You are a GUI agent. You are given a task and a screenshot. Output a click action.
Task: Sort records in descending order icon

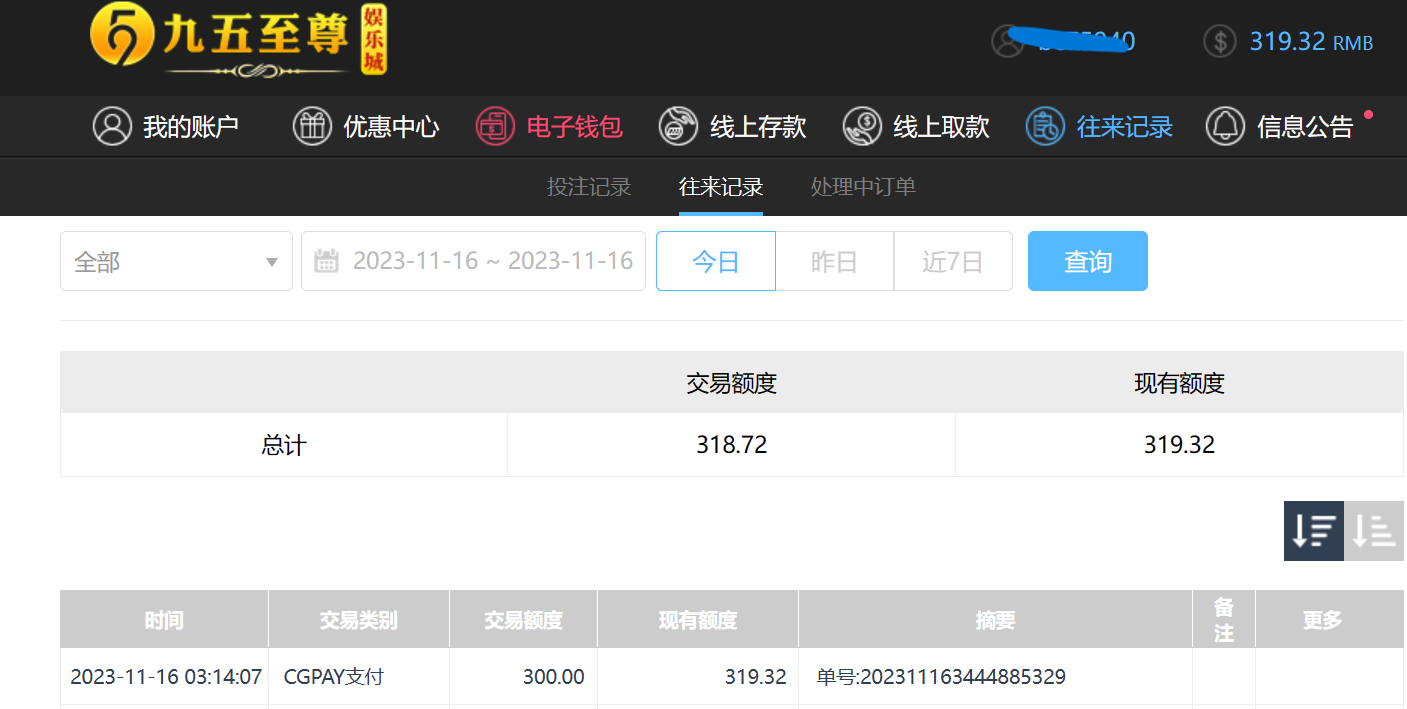[x=1314, y=531]
